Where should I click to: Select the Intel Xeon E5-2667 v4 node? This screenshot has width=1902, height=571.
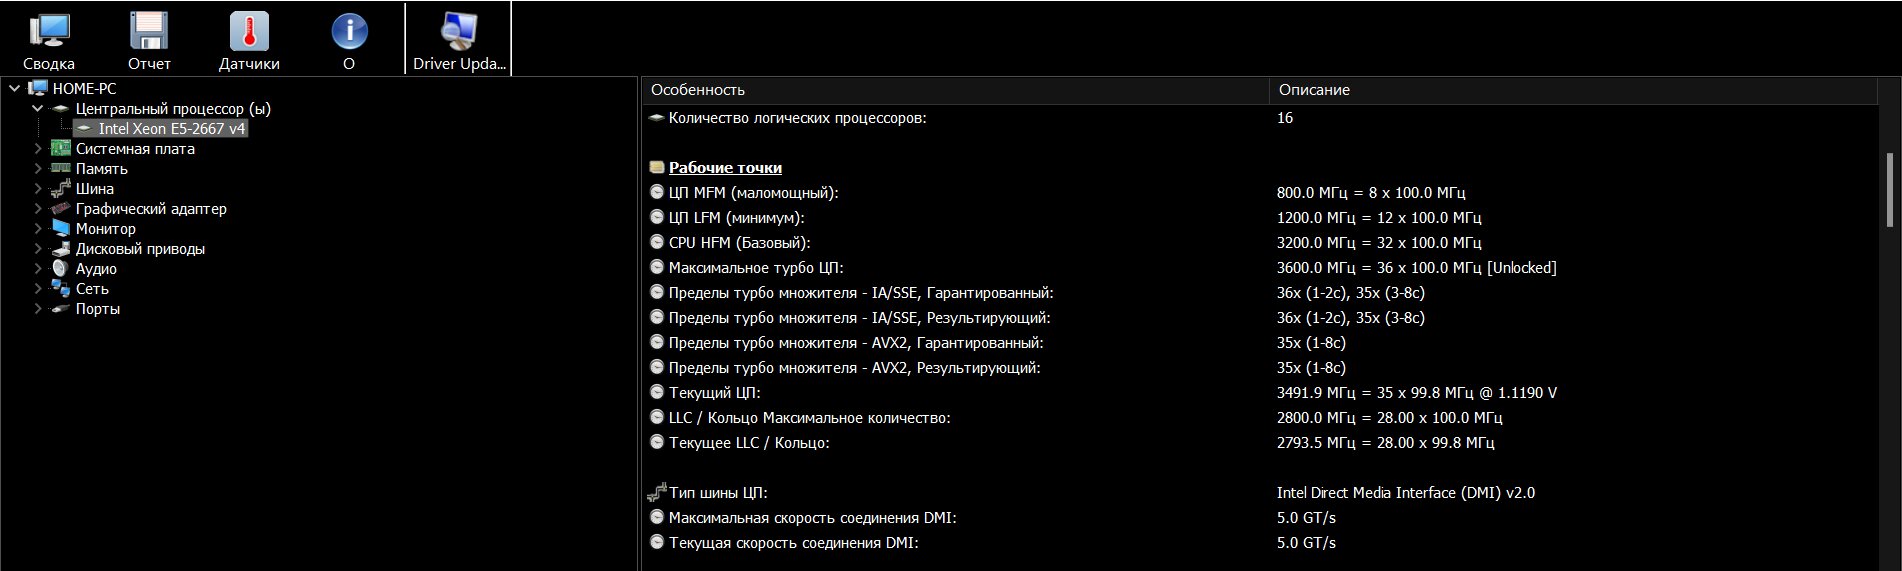(x=171, y=129)
